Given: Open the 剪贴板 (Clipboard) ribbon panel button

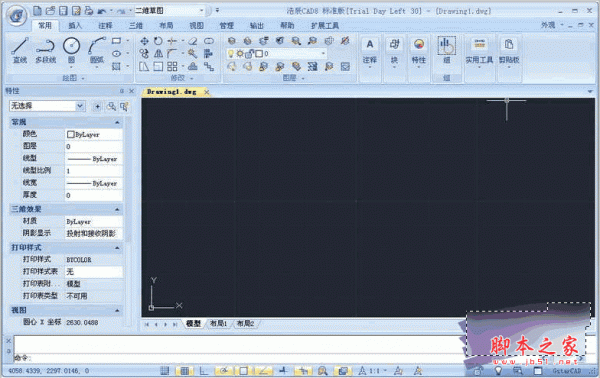Looking at the screenshot, I should (x=509, y=53).
